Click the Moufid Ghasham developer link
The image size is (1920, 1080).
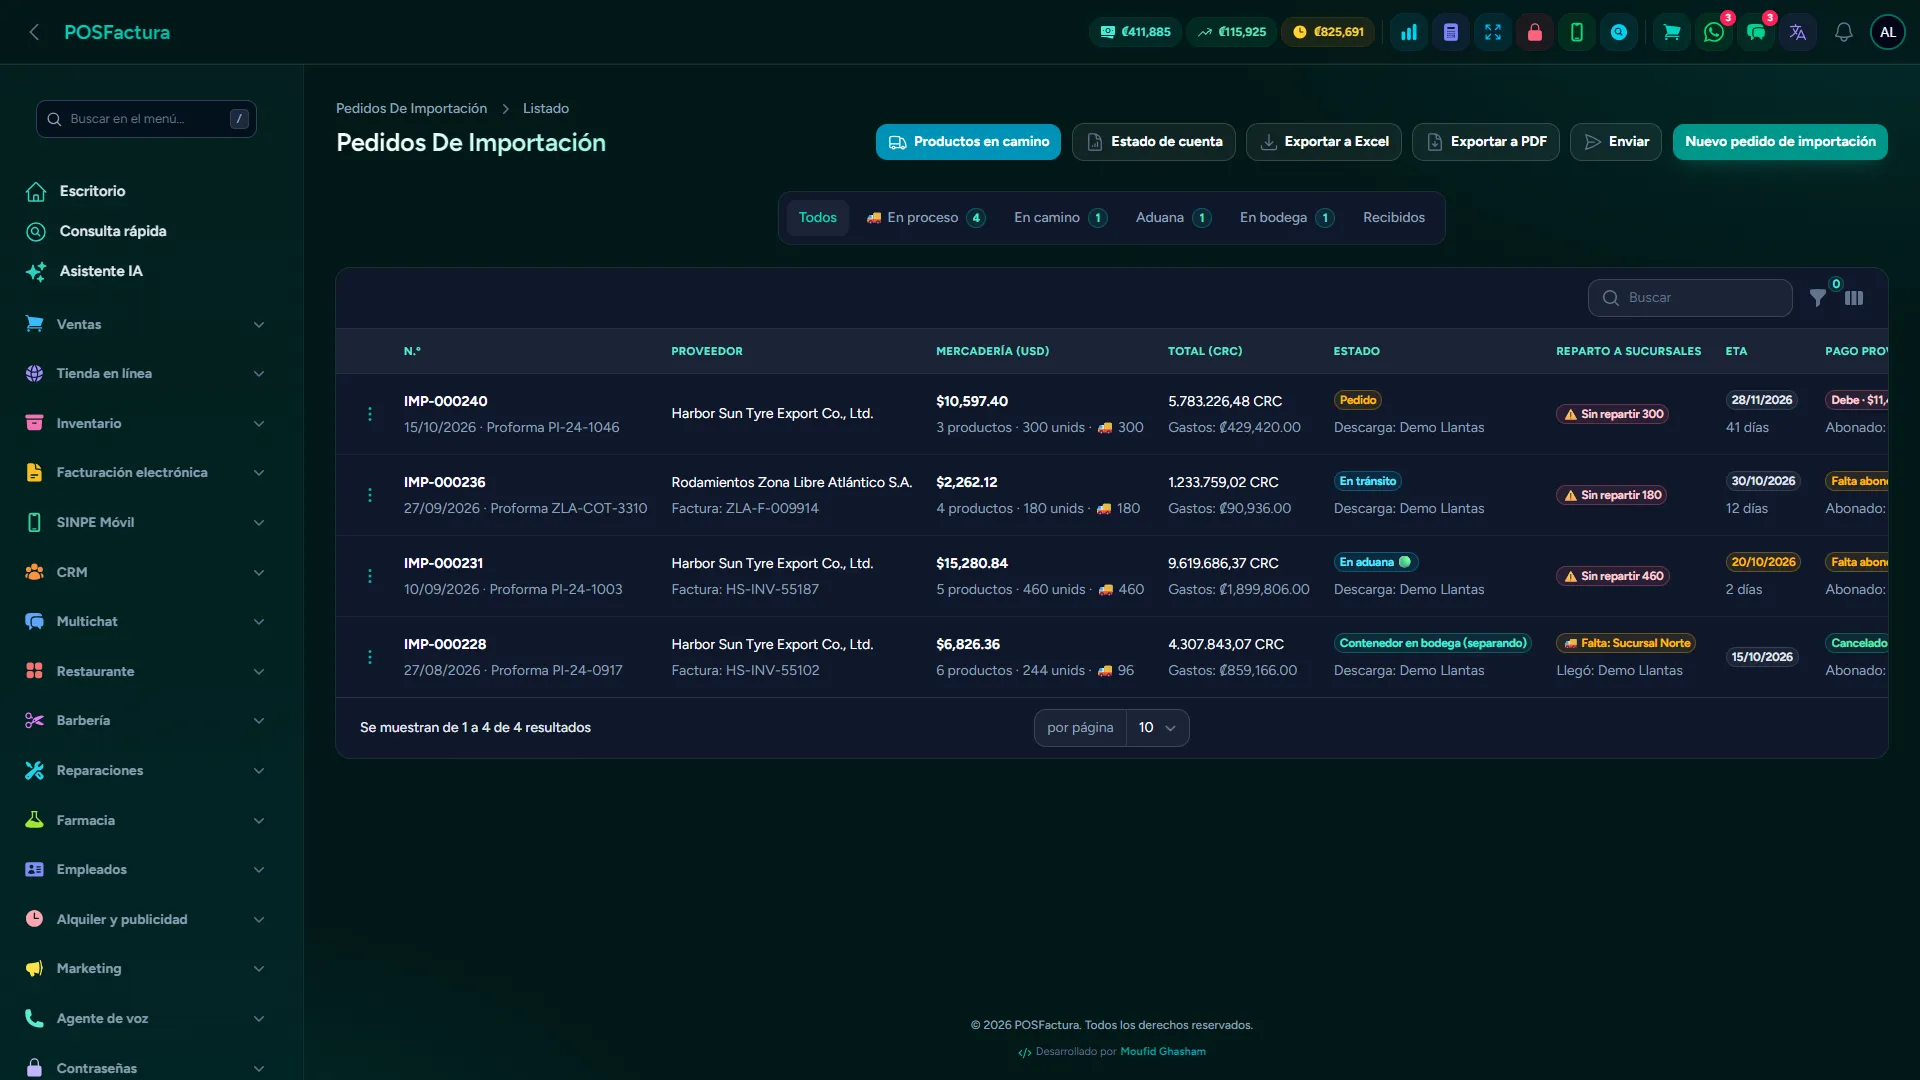1163,1052
